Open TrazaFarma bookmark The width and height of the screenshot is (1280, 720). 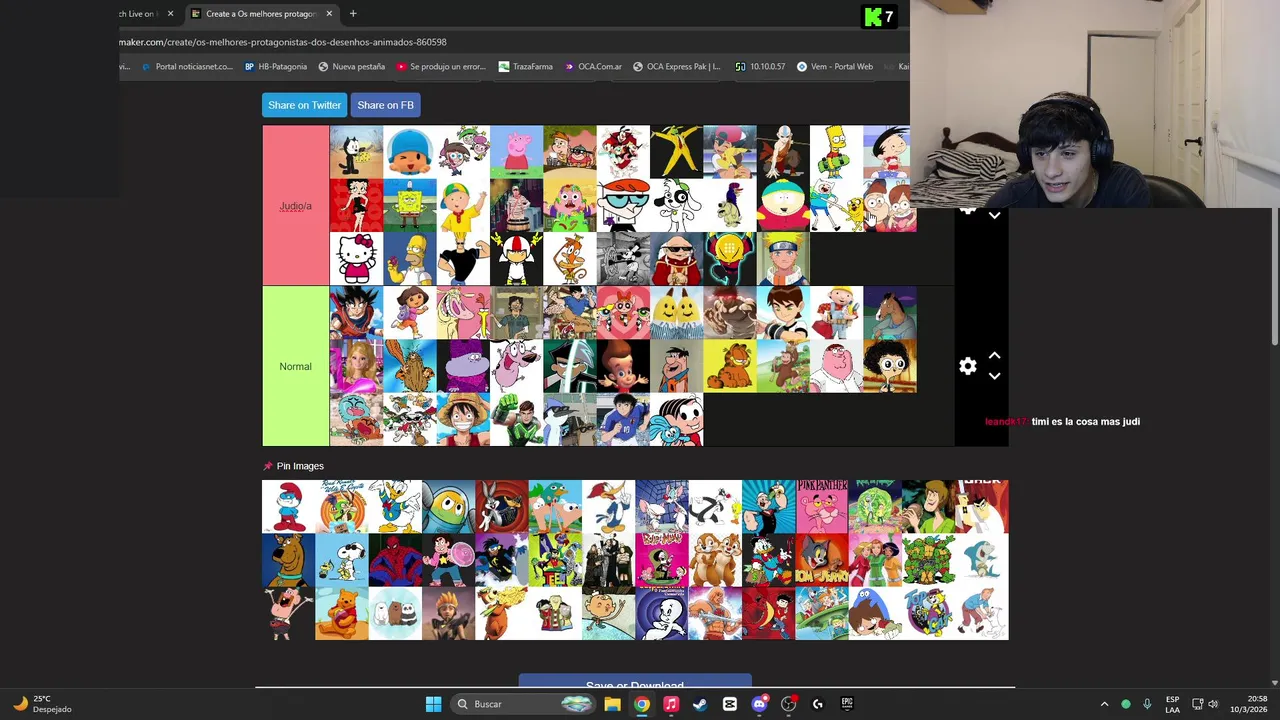tap(526, 67)
